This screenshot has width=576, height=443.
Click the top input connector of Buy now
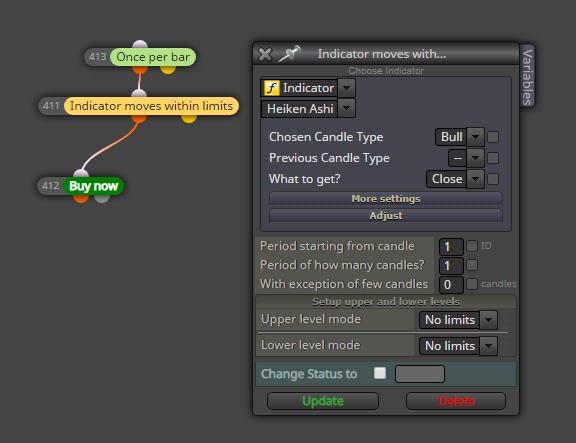81,174
